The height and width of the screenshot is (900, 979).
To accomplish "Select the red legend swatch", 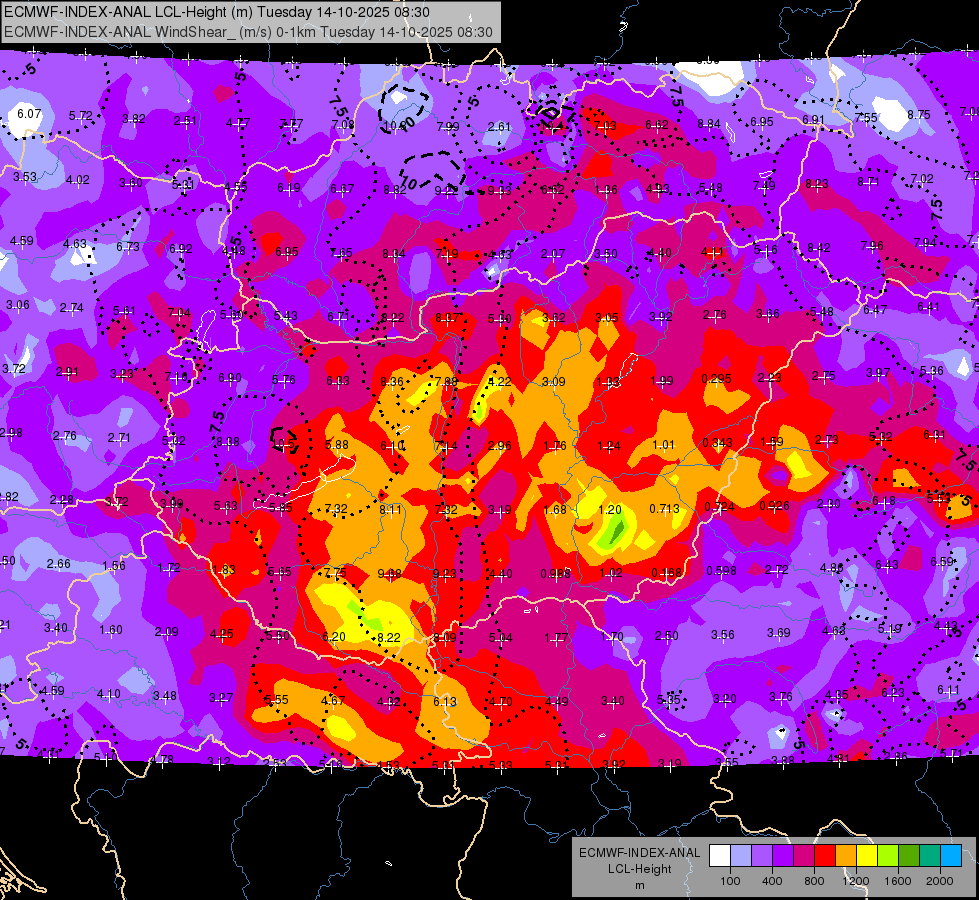I will tap(825, 856).
